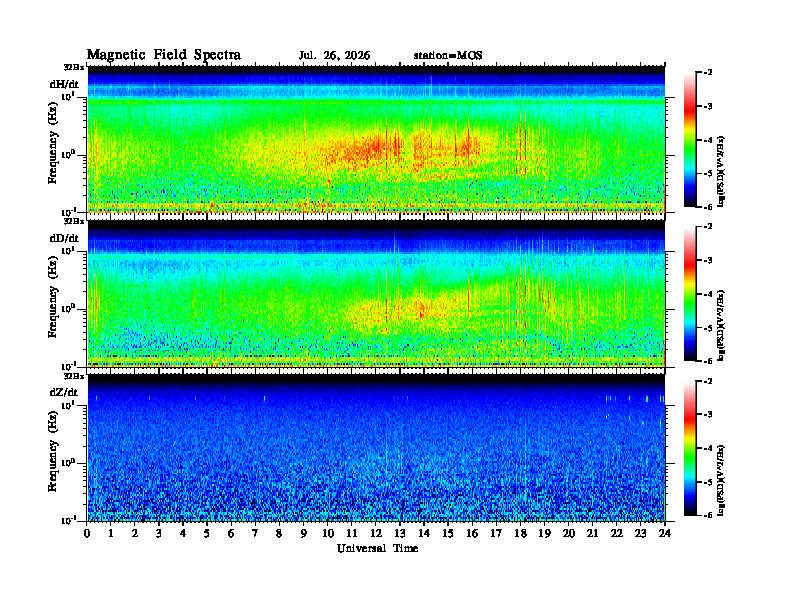Click the hour "6" tick label on time axis
The height and width of the screenshot is (612, 792).
pyautogui.click(x=231, y=533)
